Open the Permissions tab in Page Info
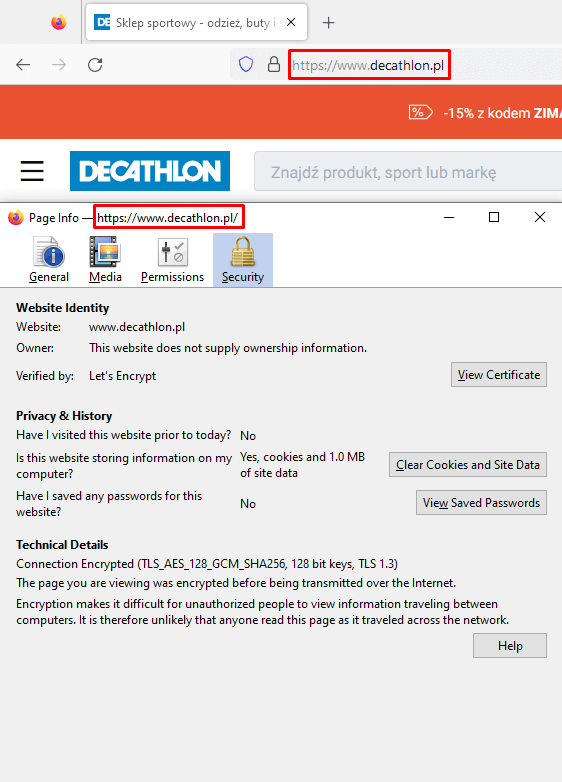 pos(173,260)
